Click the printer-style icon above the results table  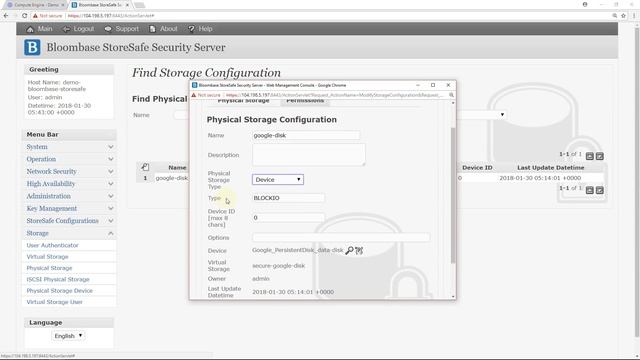(x=590, y=156)
